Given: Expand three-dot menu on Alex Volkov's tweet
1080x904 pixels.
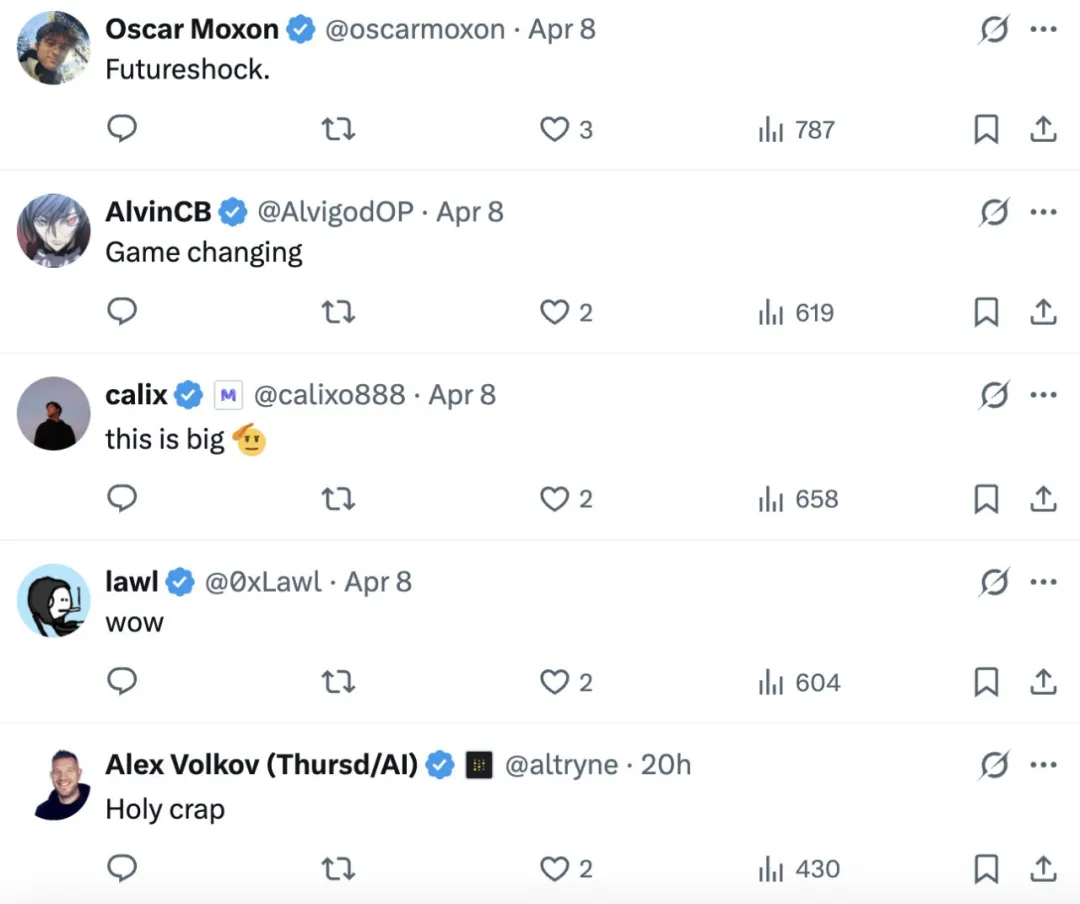Looking at the screenshot, I should pos(1043,765).
